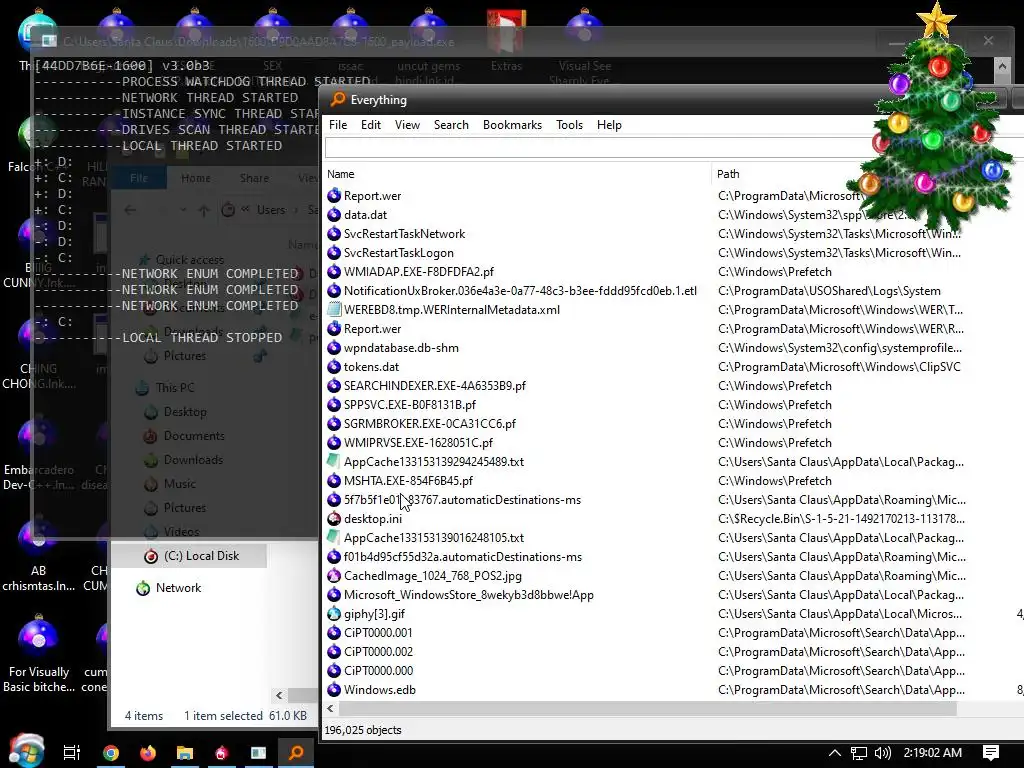Viewport: 1024px width, 768px height.
Task: Select the WMIPRVSE.EXE-1628051C.pf file icon
Action: pyautogui.click(x=334, y=443)
